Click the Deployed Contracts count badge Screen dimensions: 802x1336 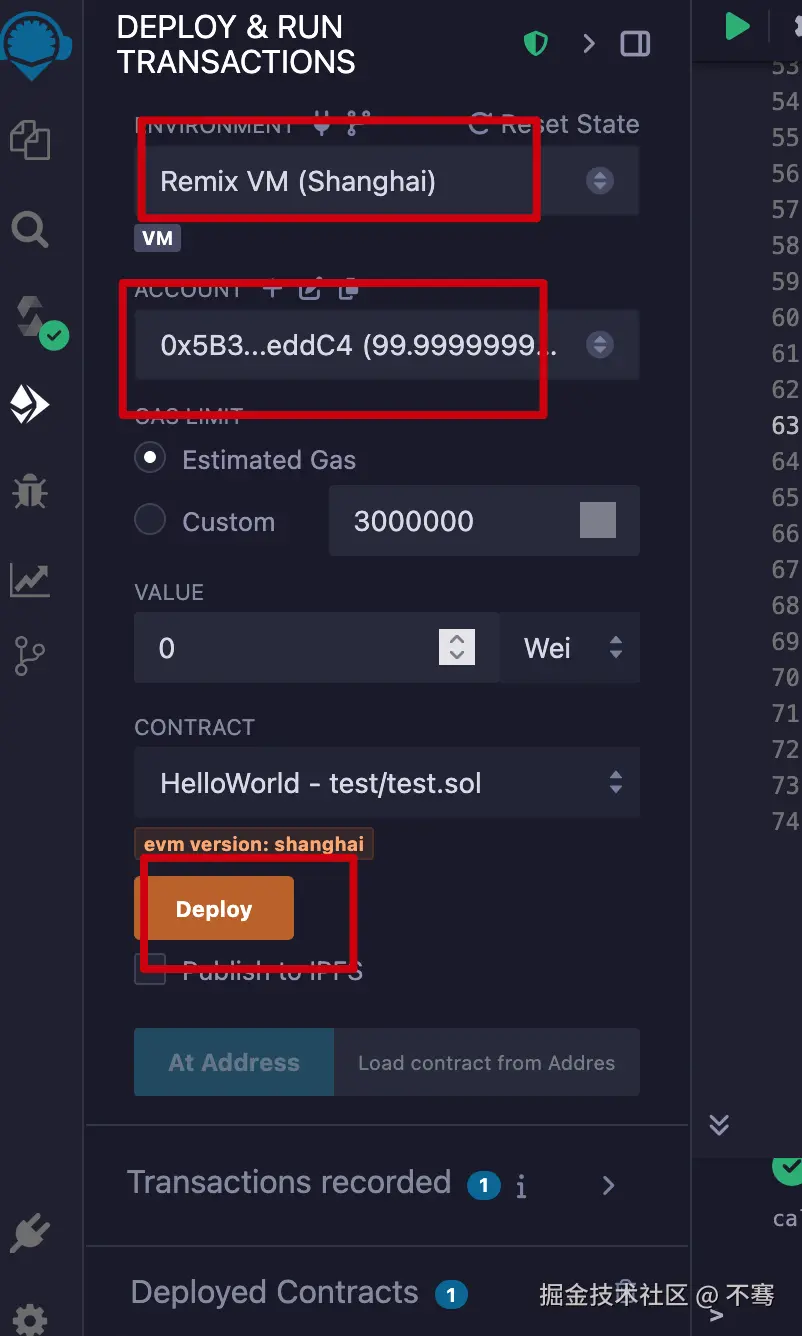tap(451, 1295)
